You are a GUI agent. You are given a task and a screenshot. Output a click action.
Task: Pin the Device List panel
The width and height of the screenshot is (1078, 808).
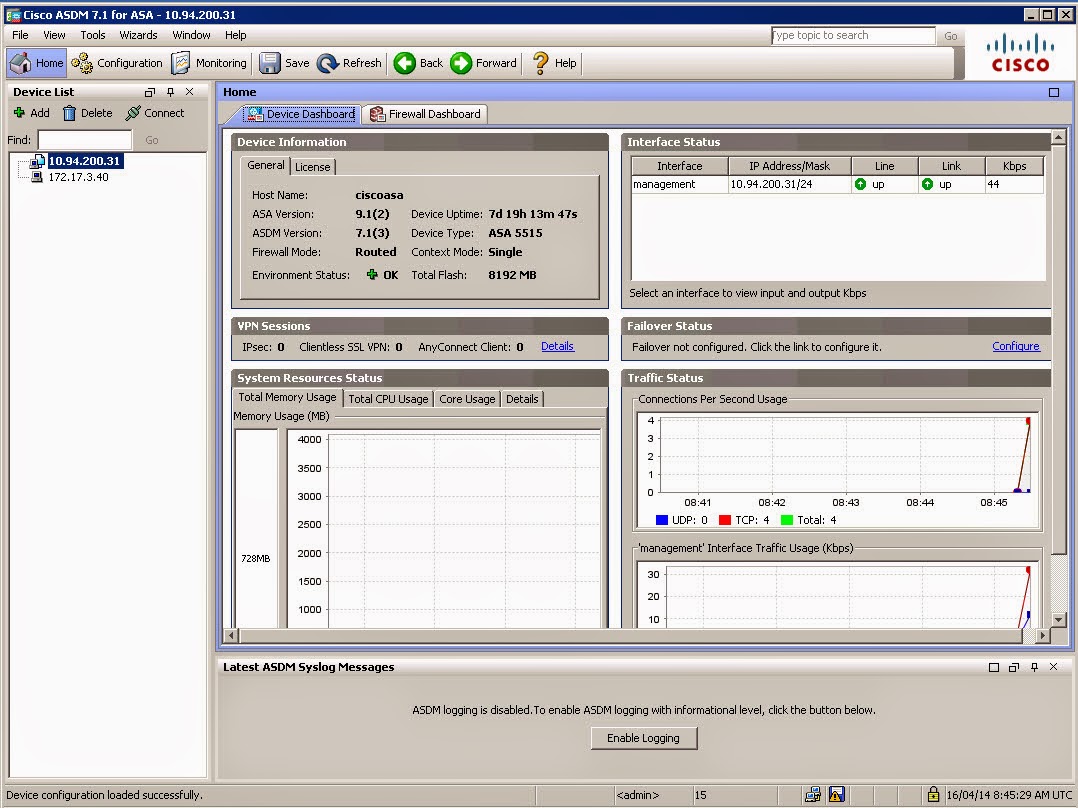coord(168,92)
